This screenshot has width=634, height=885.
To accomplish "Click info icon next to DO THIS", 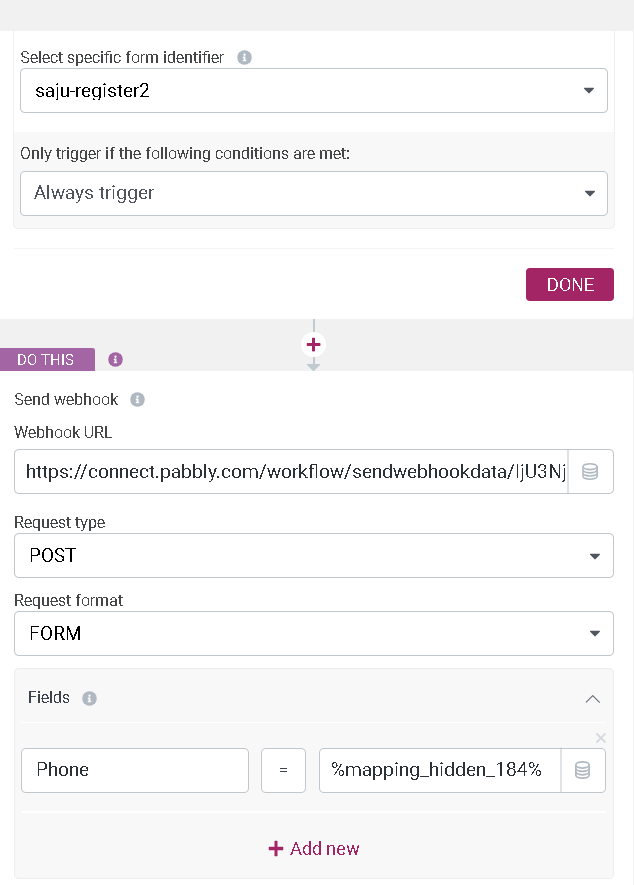I will 115,360.
